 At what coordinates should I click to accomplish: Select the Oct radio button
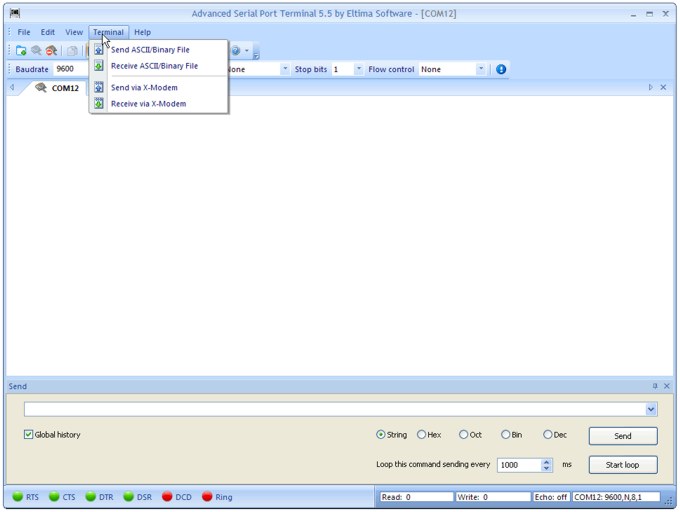tap(463, 434)
